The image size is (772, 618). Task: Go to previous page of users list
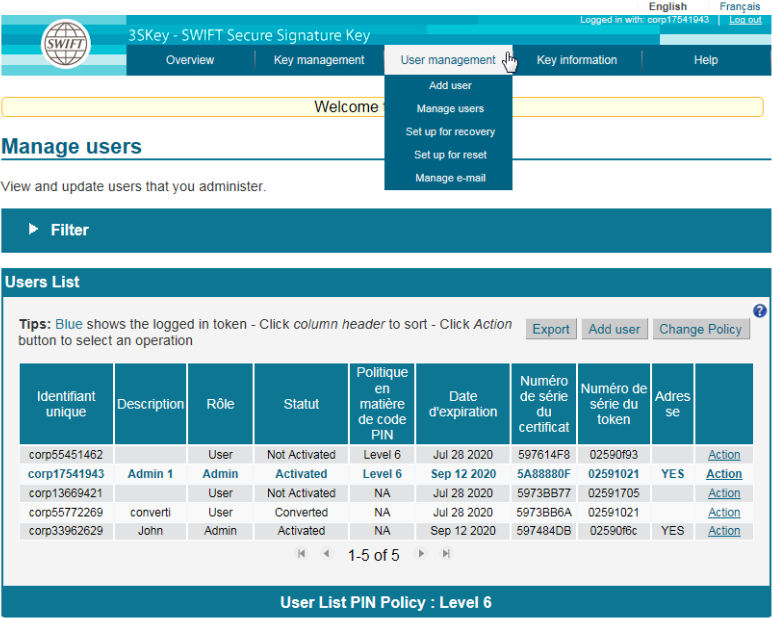click(x=326, y=553)
